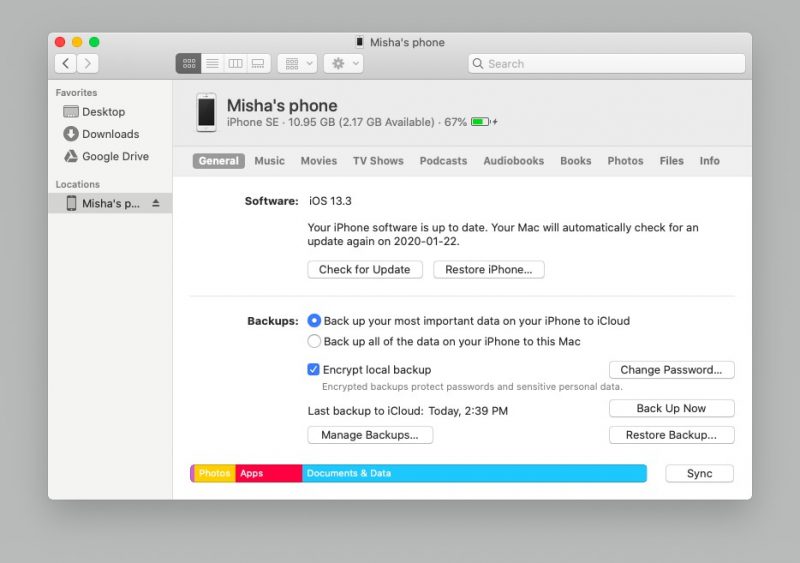Open the Audiobooks tab
The image size is (800, 563).
point(514,161)
